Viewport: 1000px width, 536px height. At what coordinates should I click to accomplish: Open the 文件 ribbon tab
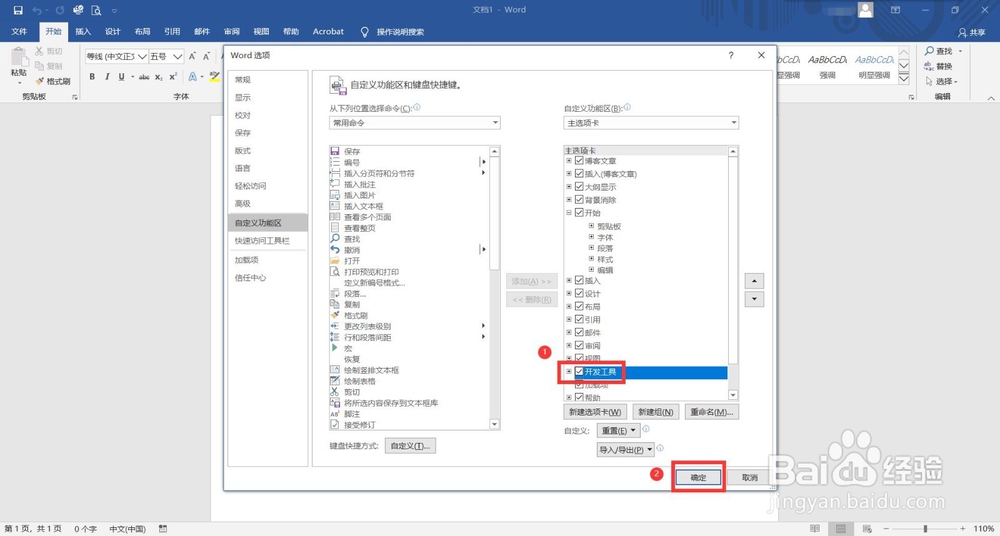coord(19,31)
